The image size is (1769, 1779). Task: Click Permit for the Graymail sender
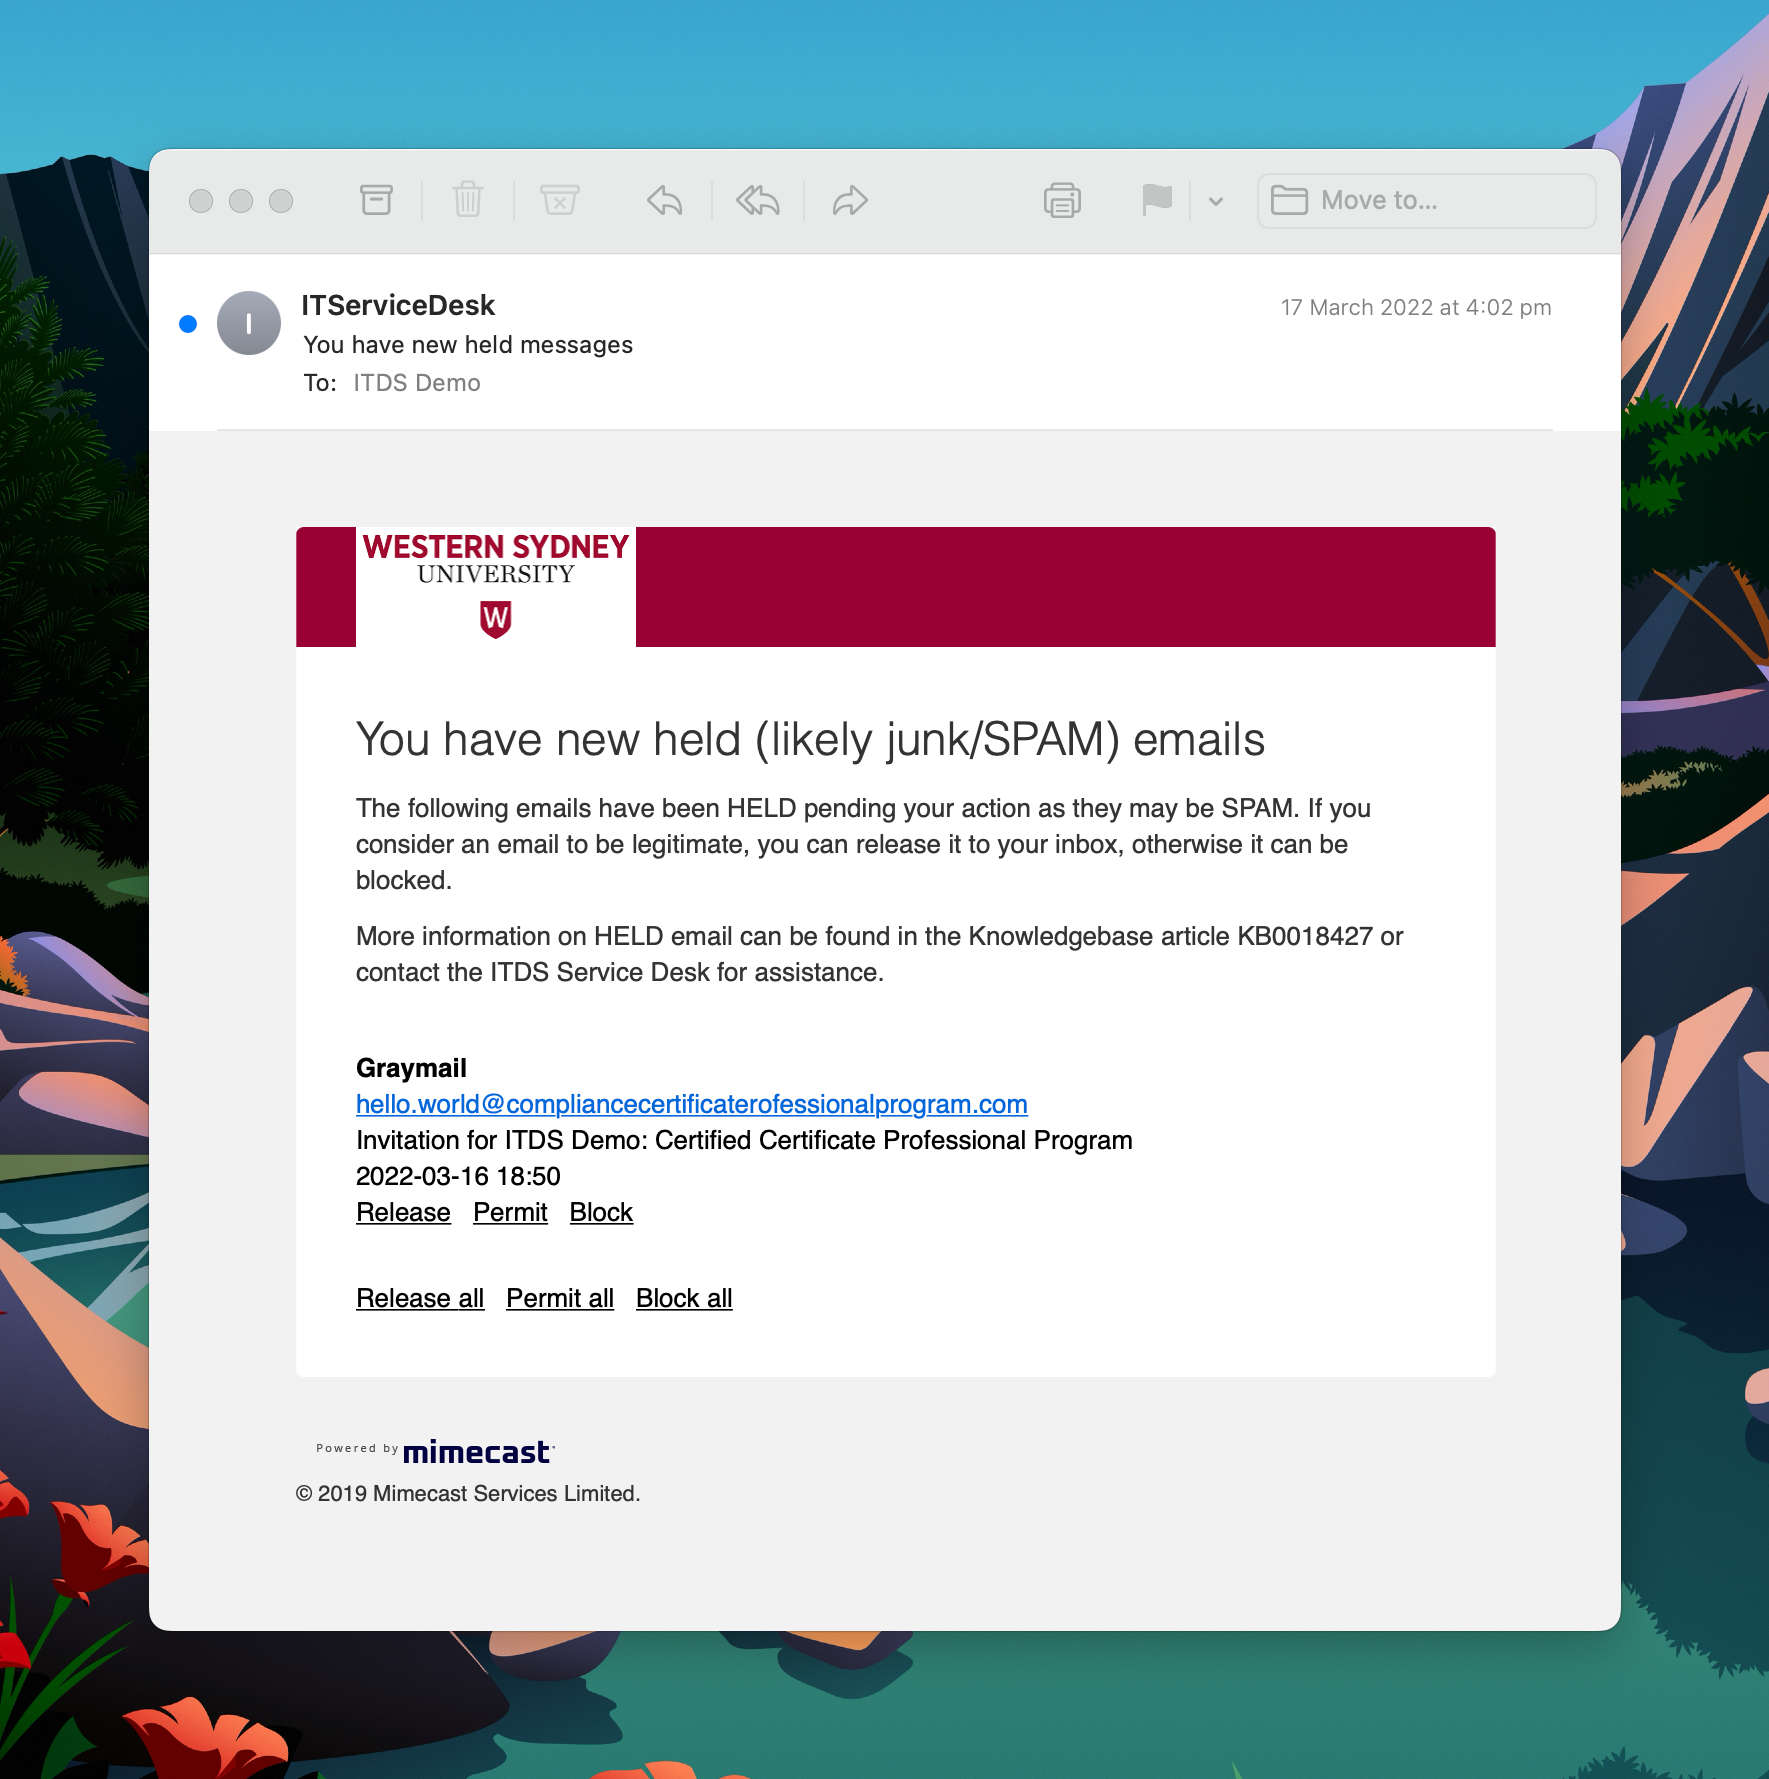[510, 1212]
